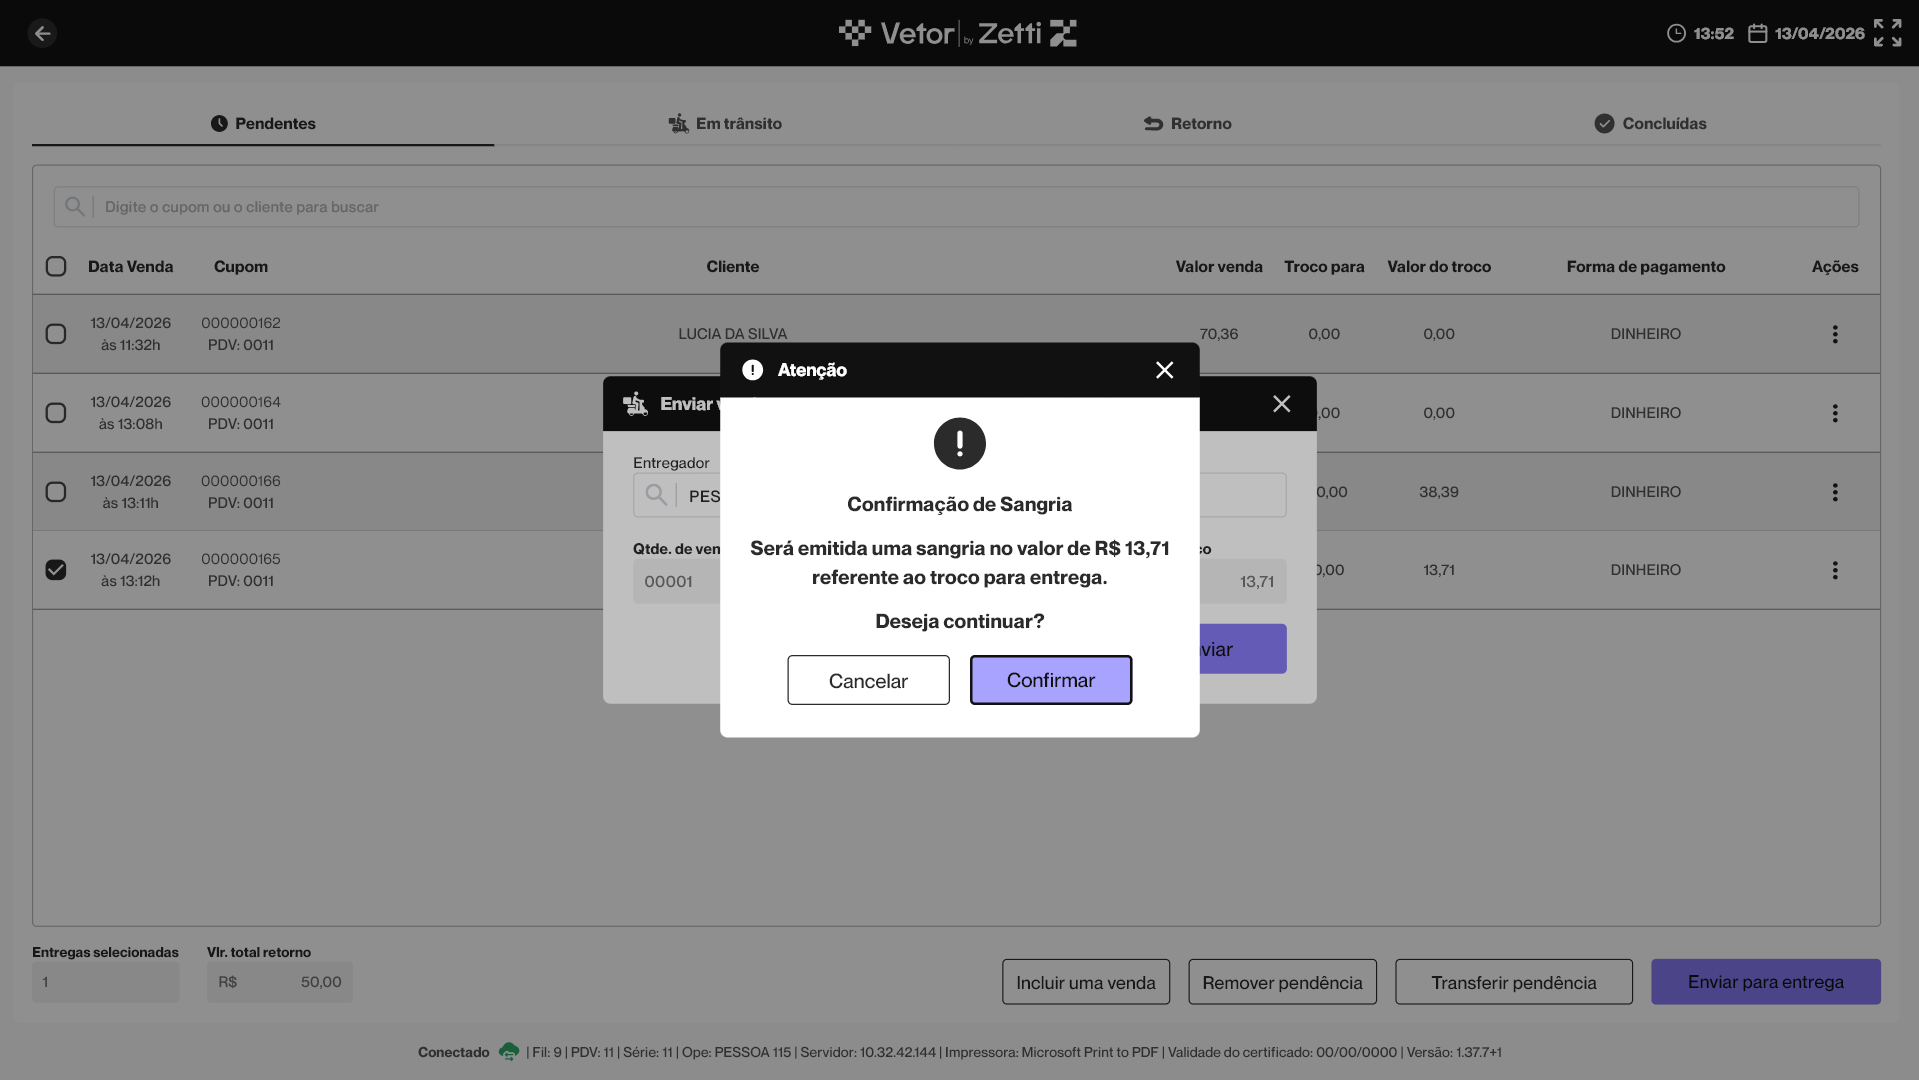Image resolution: width=1919 pixels, height=1080 pixels.
Task: Open actions menu for coupon 000000164 row
Action: point(1834,413)
